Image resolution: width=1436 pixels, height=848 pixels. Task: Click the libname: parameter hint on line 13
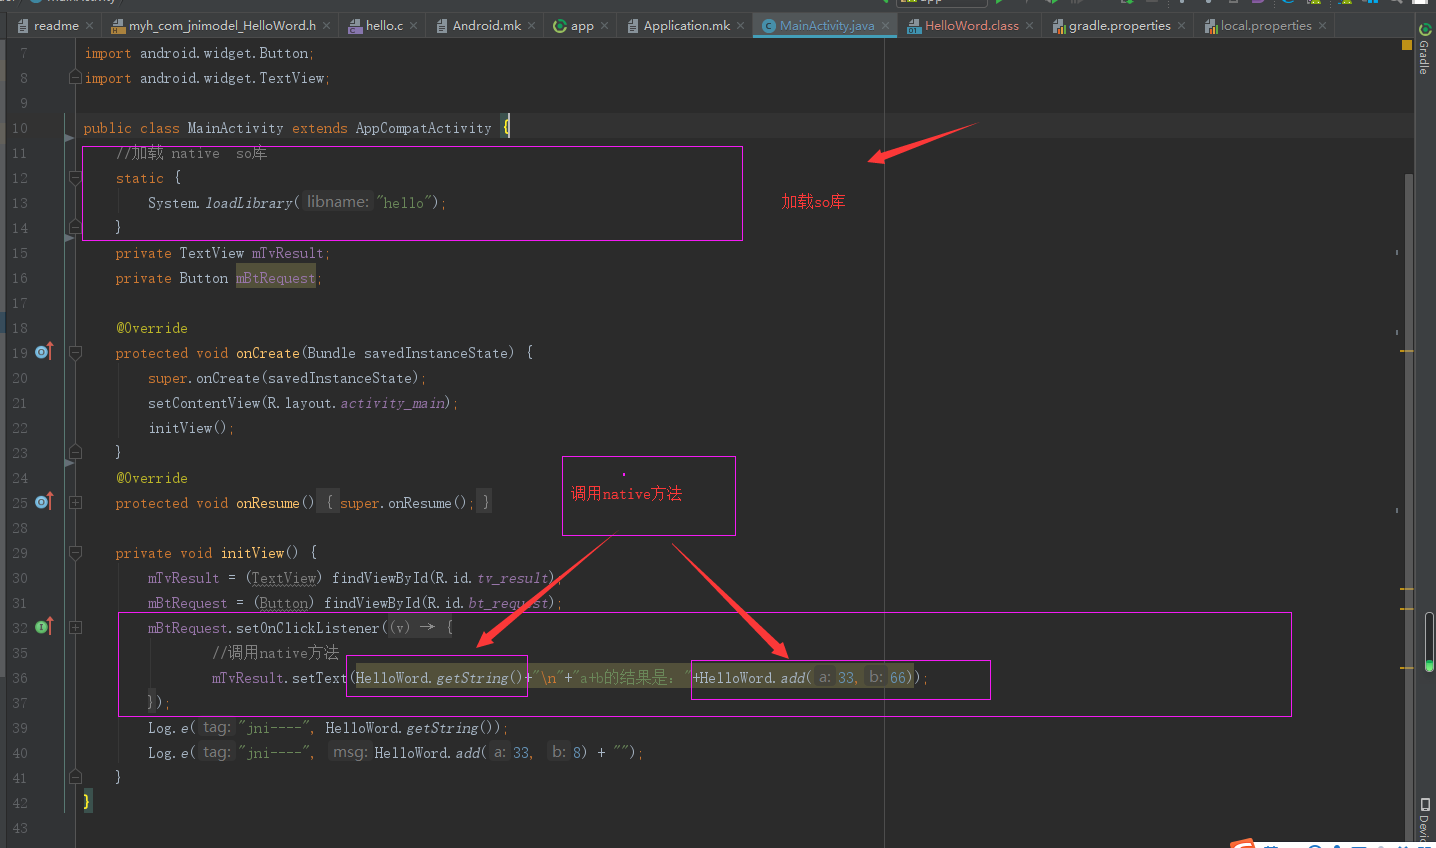[338, 202]
